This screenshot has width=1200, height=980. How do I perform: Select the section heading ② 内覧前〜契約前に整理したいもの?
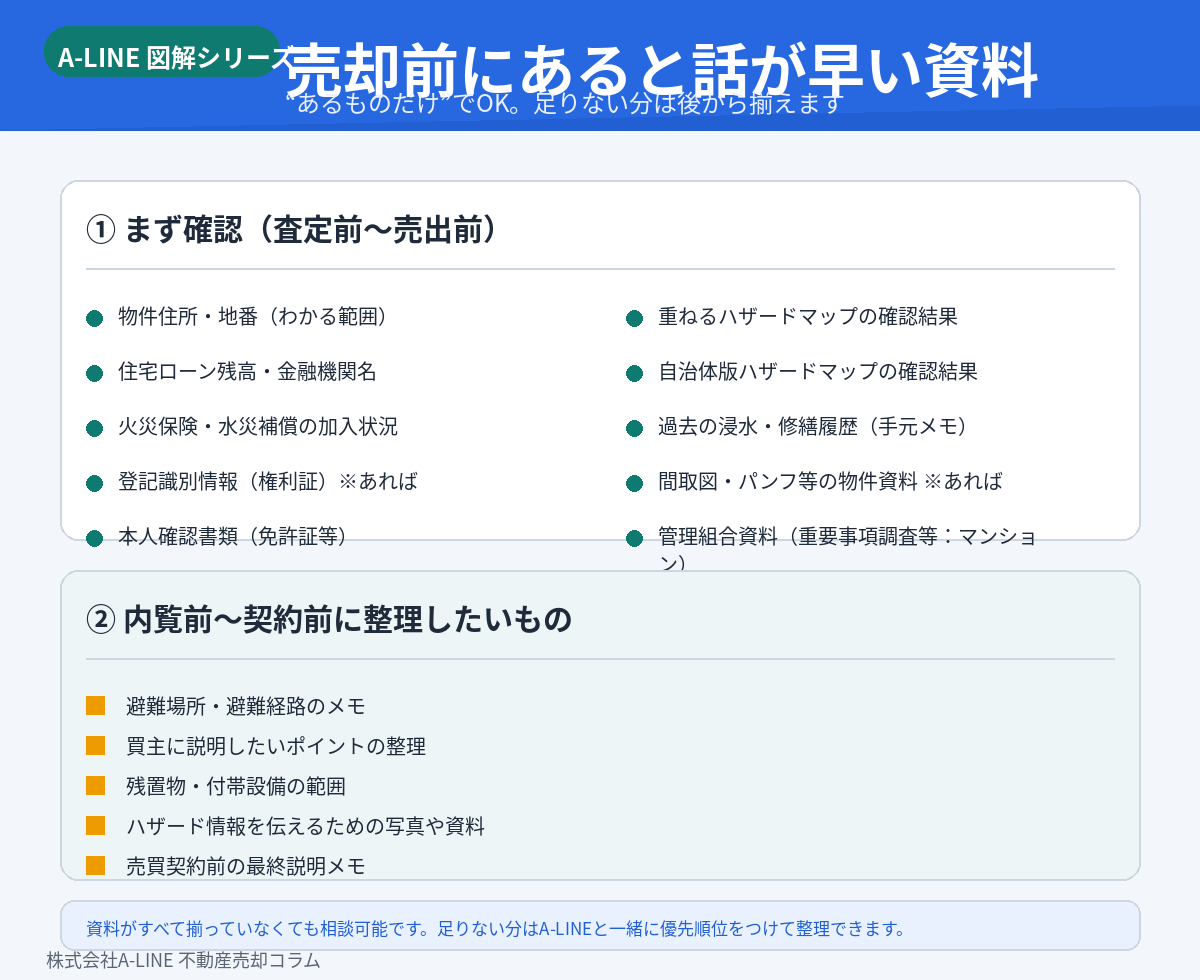coord(329,619)
